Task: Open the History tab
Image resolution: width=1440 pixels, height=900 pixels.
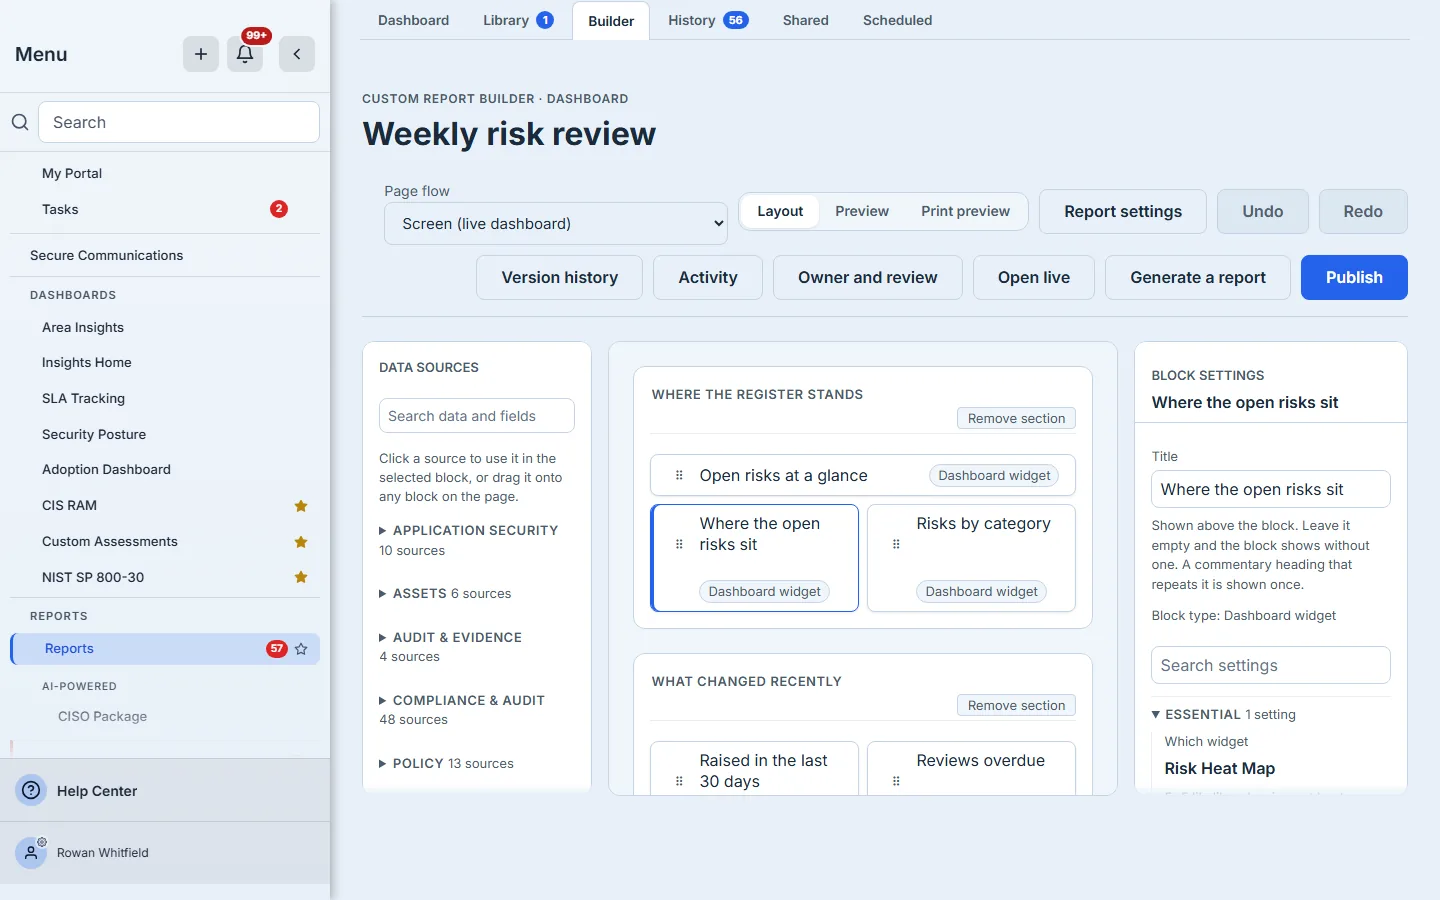Action: pos(708,20)
